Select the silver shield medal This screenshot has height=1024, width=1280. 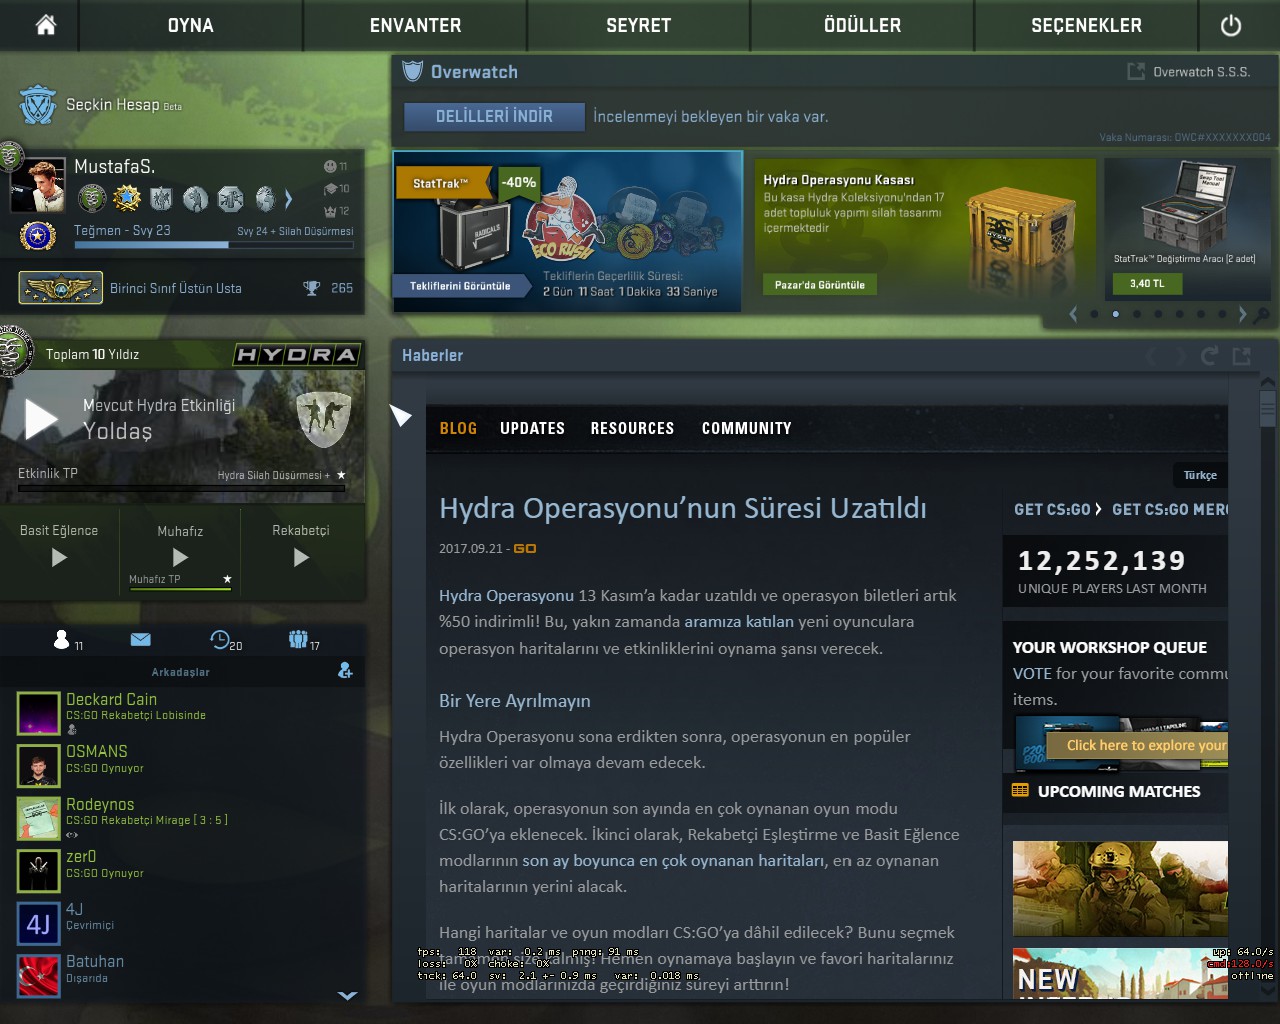[161, 198]
